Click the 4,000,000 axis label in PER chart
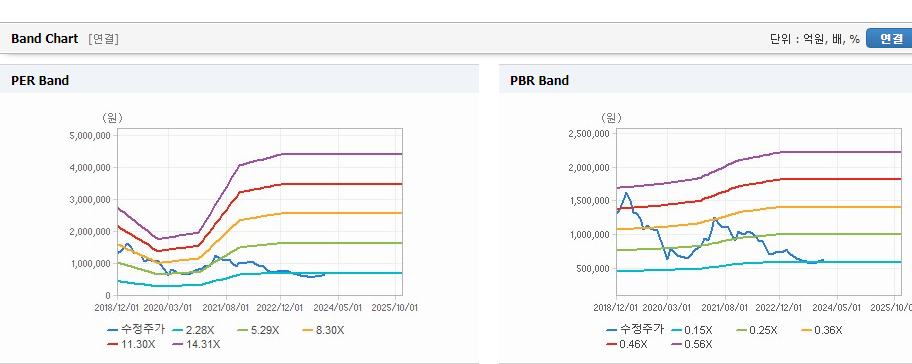 click(x=91, y=167)
